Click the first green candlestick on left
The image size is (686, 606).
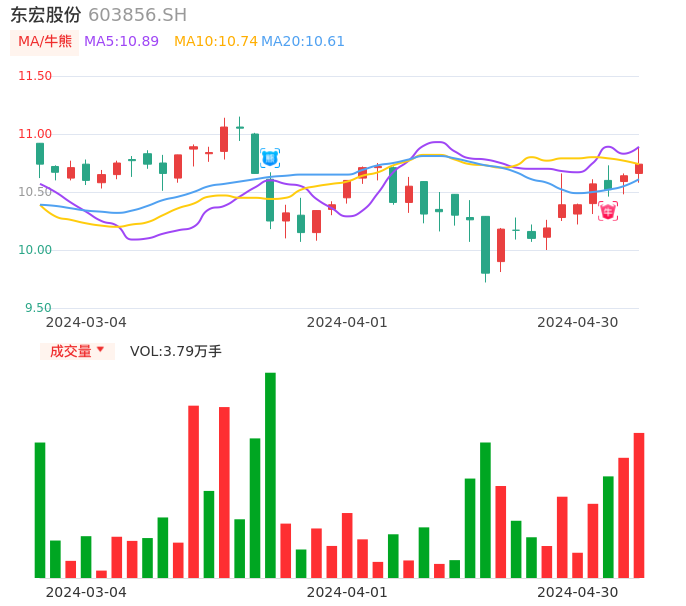[40, 153]
